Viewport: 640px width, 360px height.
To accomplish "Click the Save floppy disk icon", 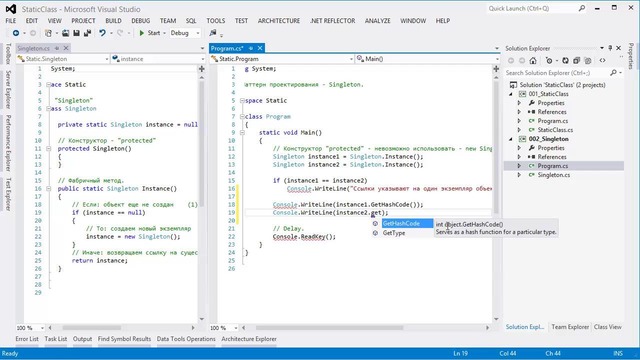I will pos(76,33).
